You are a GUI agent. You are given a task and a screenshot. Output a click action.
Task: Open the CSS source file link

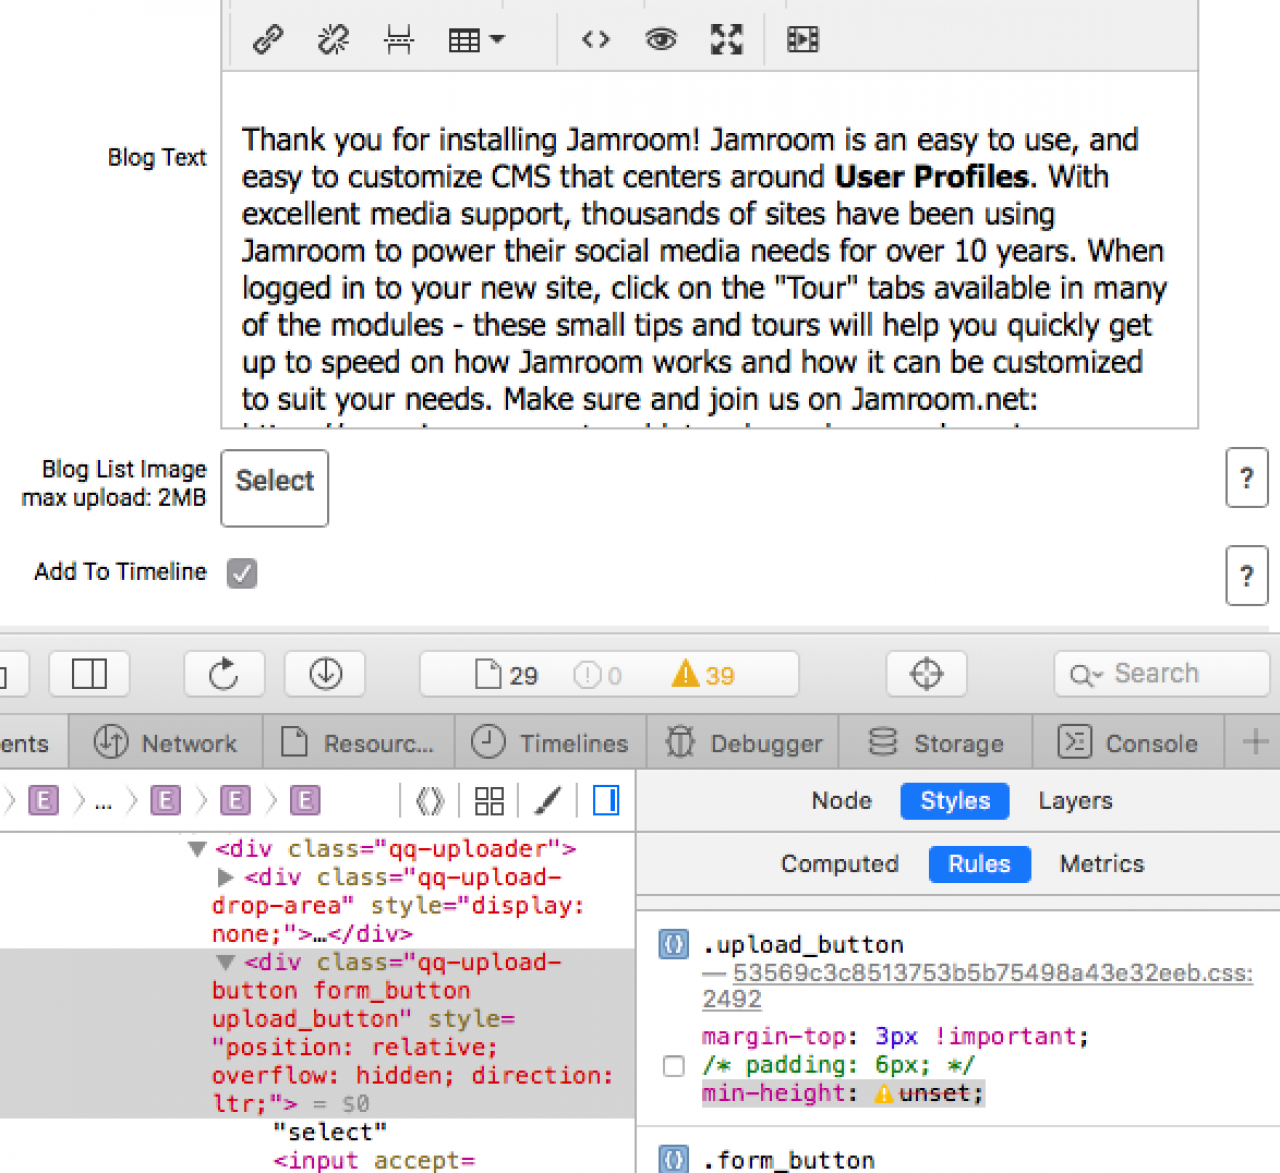pos(991,974)
